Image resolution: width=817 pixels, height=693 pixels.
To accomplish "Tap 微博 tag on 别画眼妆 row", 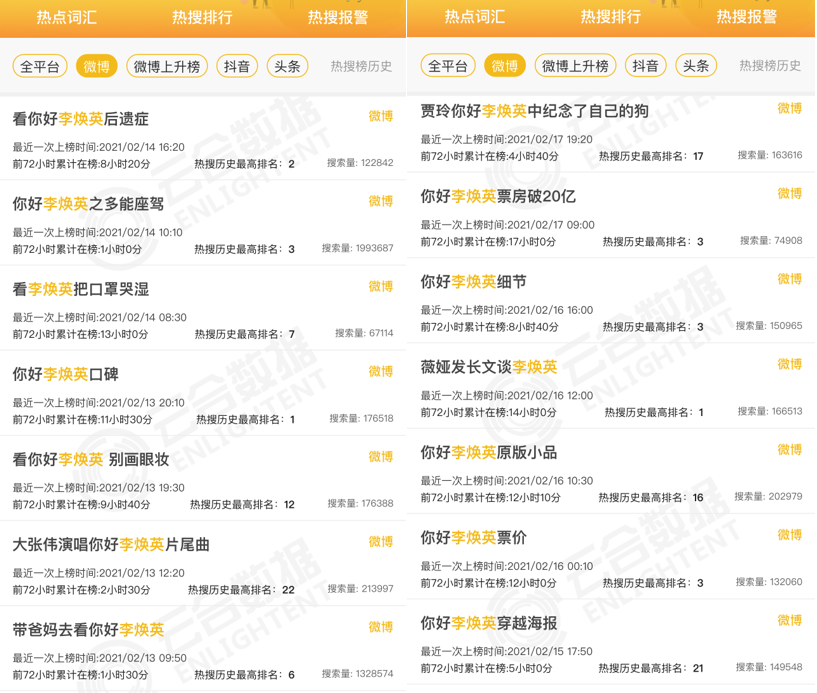I will click(x=381, y=456).
